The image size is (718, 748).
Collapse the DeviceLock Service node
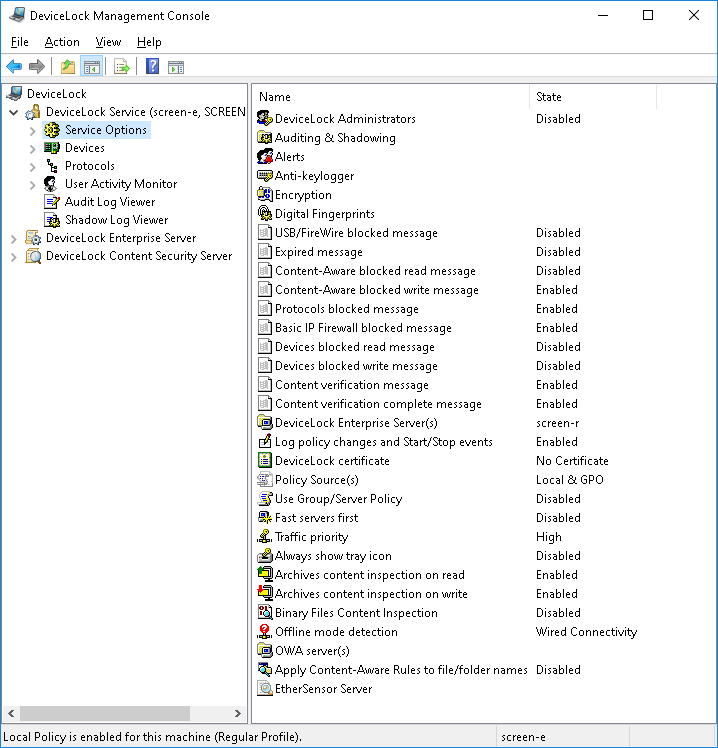13,112
